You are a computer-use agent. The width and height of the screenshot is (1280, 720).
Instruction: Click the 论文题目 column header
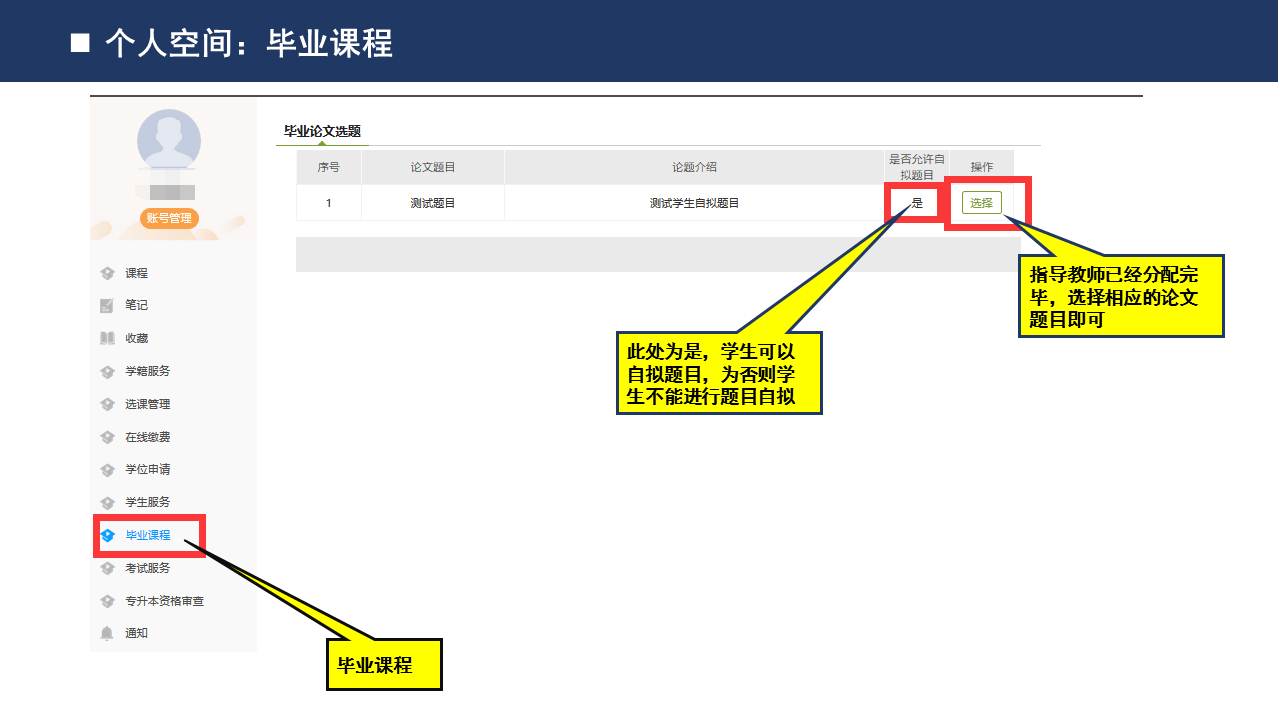tap(433, 167)
